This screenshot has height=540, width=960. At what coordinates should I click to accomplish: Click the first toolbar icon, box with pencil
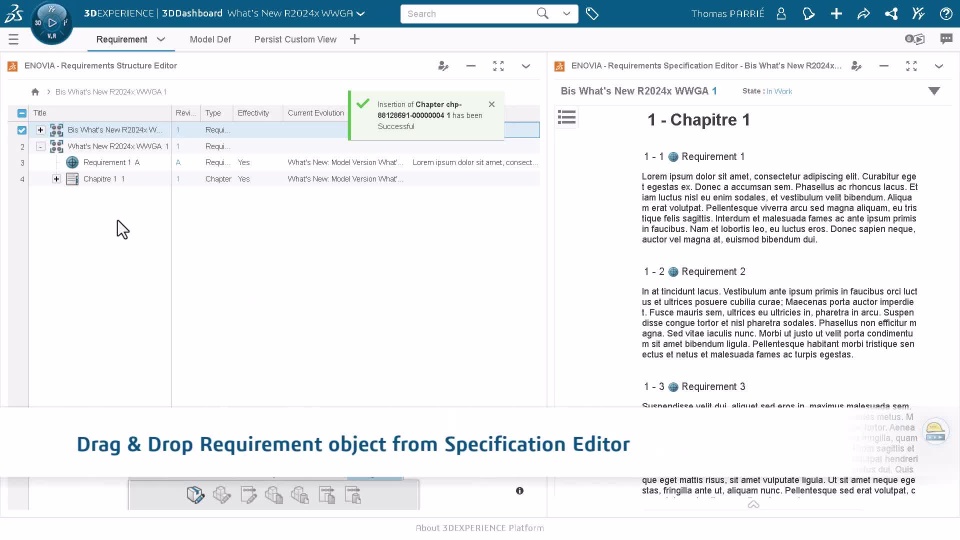[195, 495]
